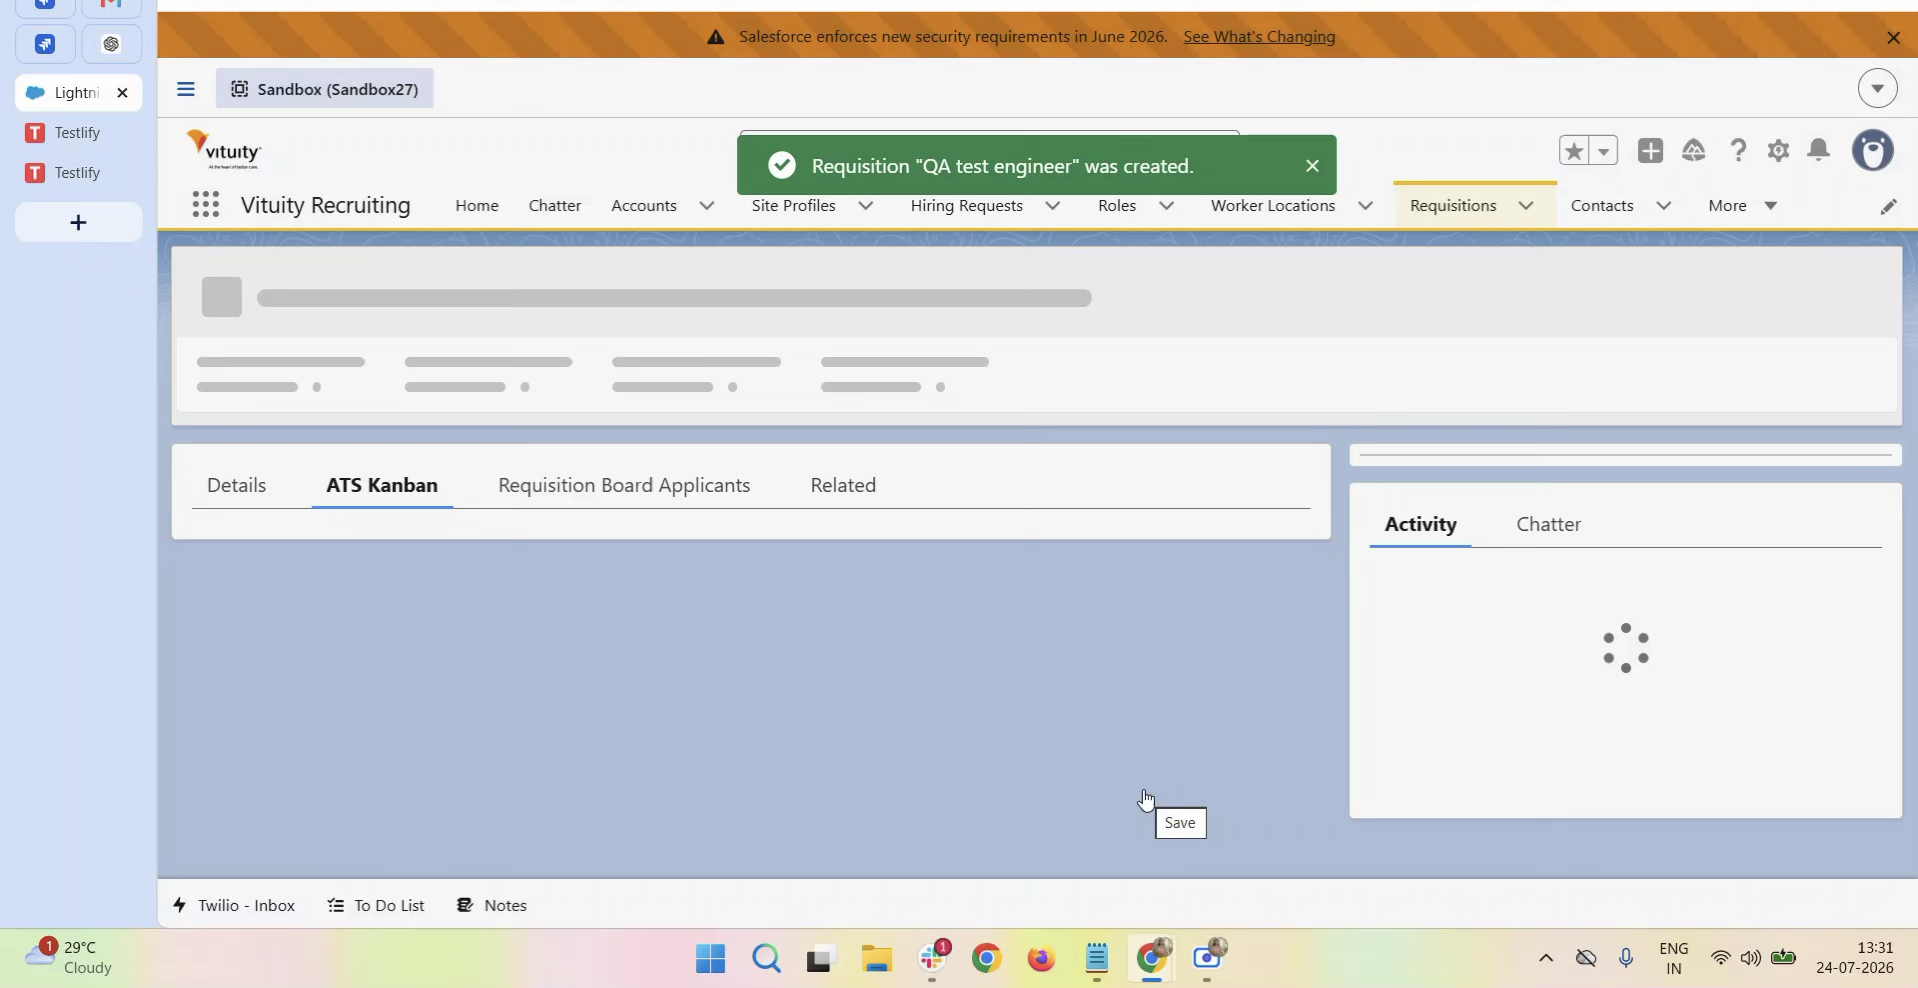Open the user profile avatar

1873,151
